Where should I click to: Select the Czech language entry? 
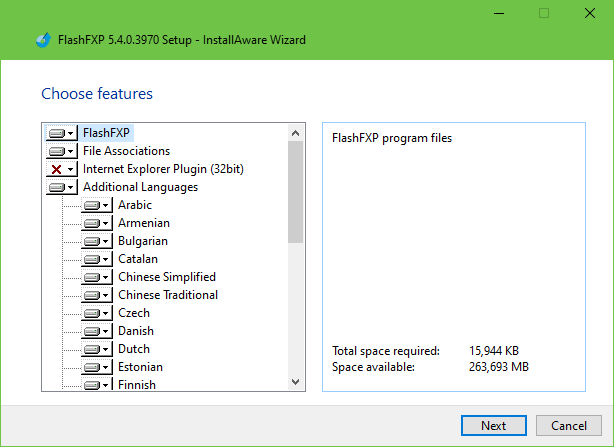click(134, 313)
